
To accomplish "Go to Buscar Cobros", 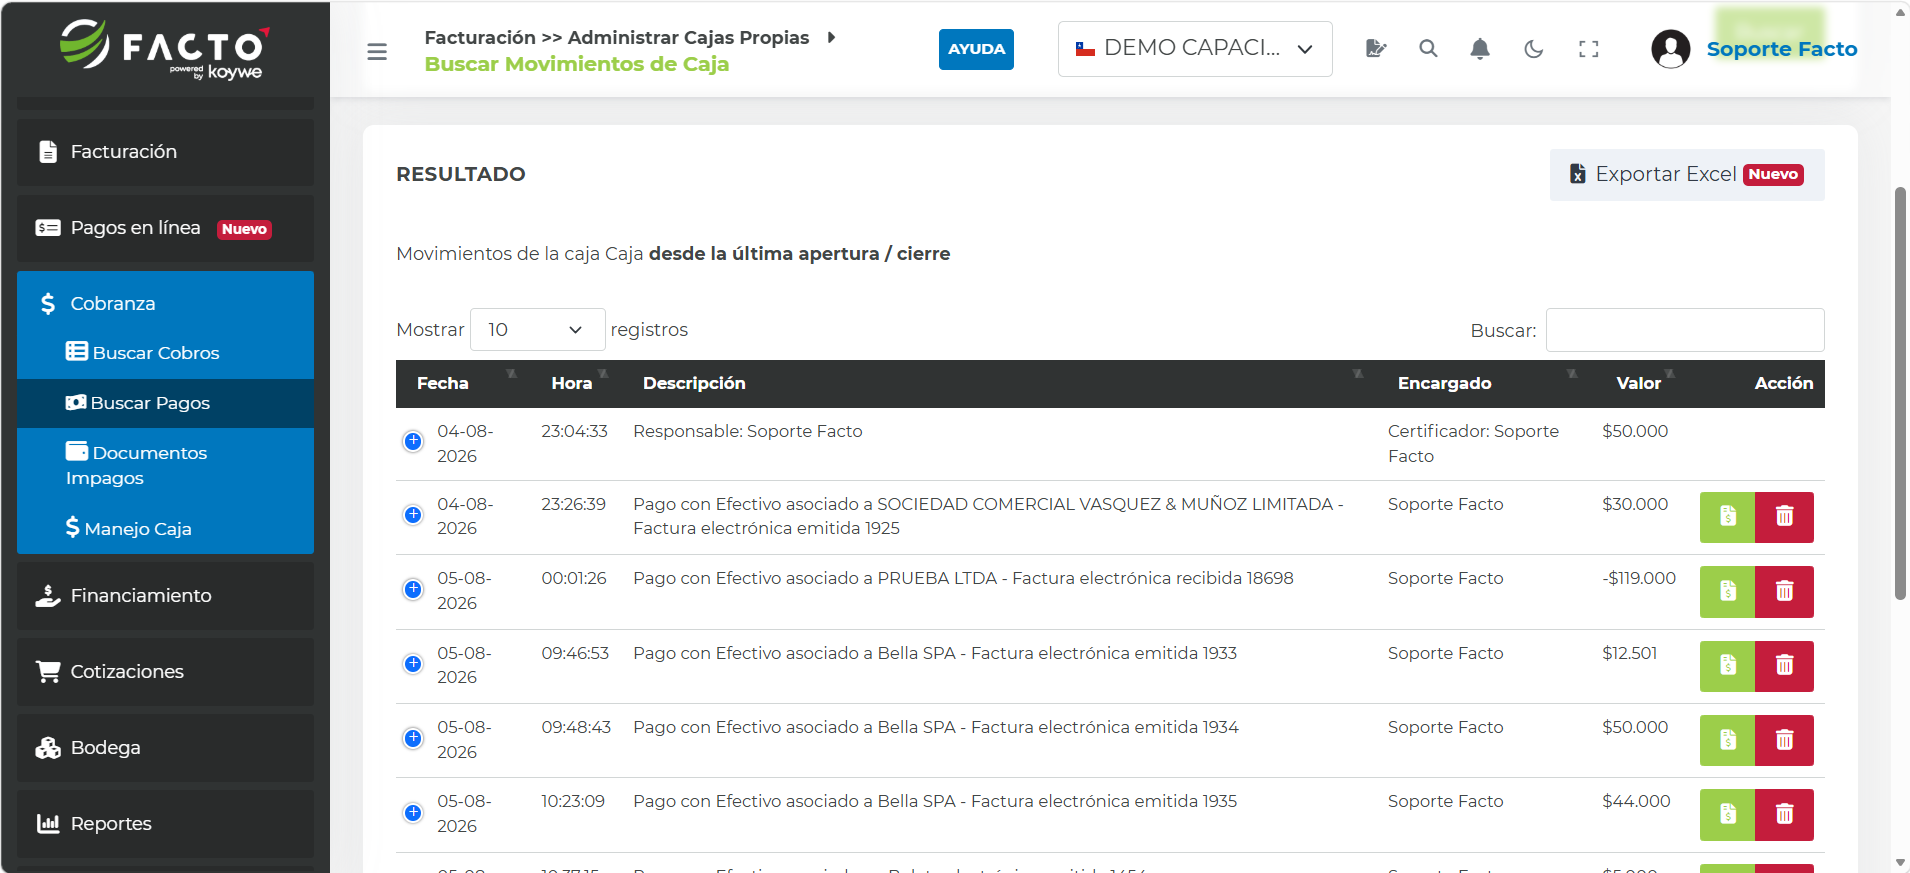I will click(x=165, y=353).
